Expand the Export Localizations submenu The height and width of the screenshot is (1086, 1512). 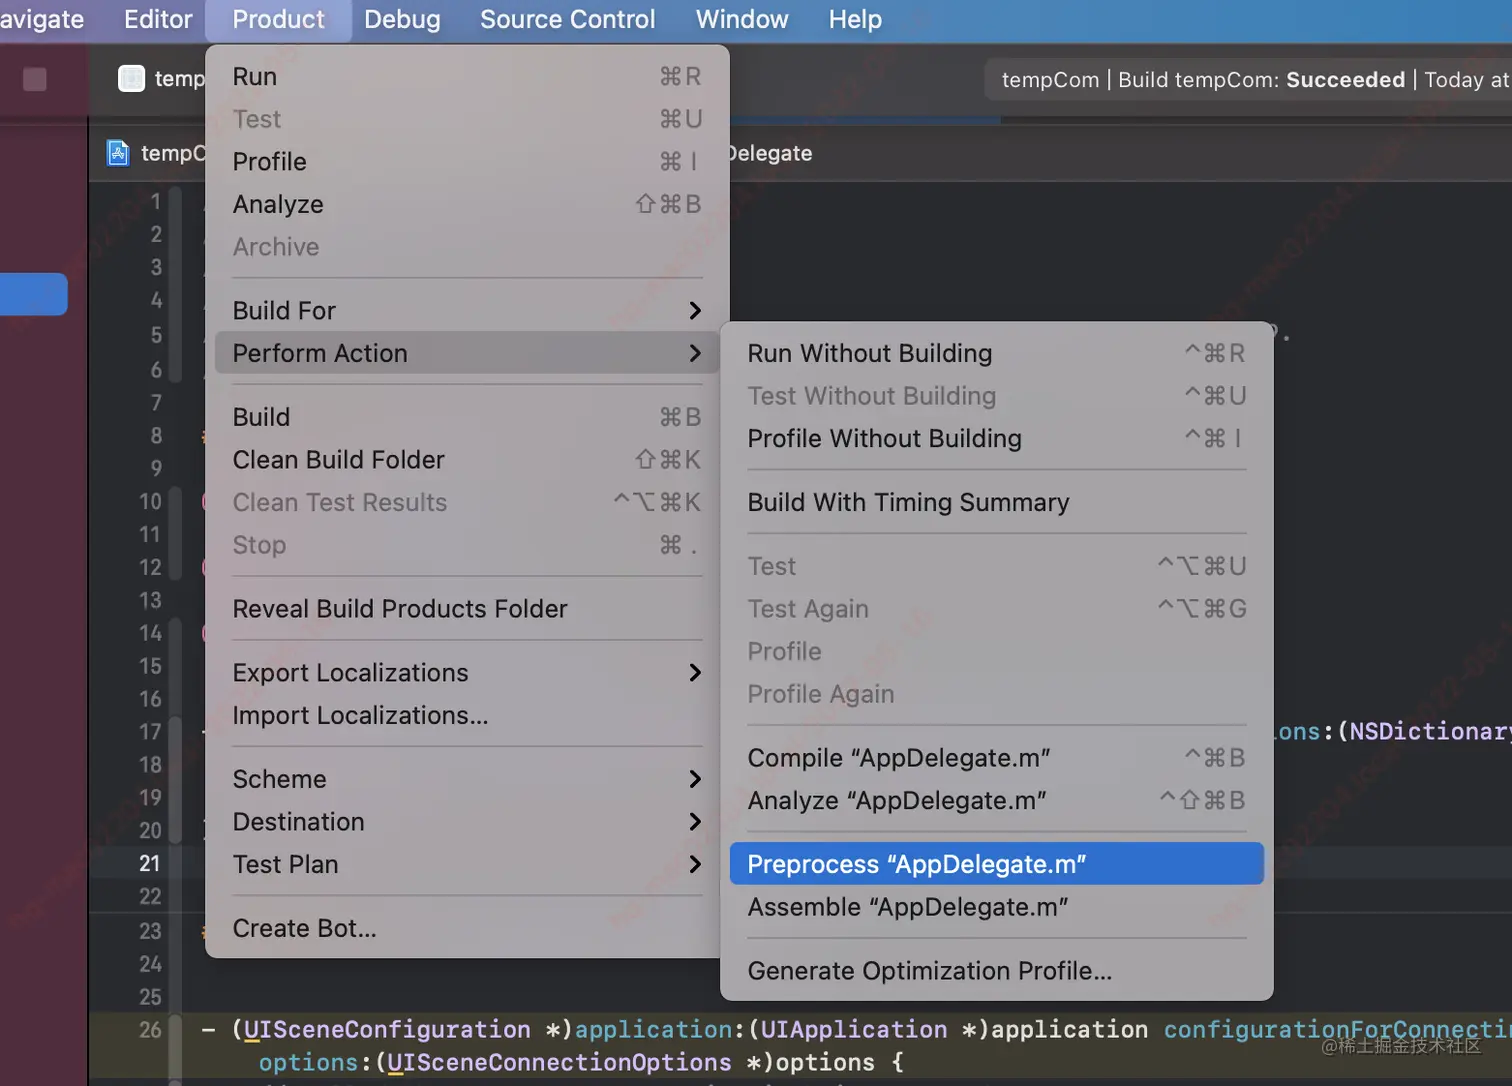pos(694,673)
